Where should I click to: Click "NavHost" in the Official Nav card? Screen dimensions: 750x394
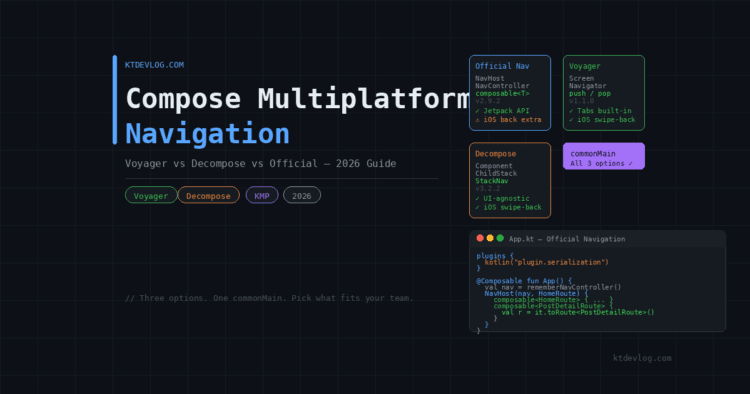pos(489,78)
